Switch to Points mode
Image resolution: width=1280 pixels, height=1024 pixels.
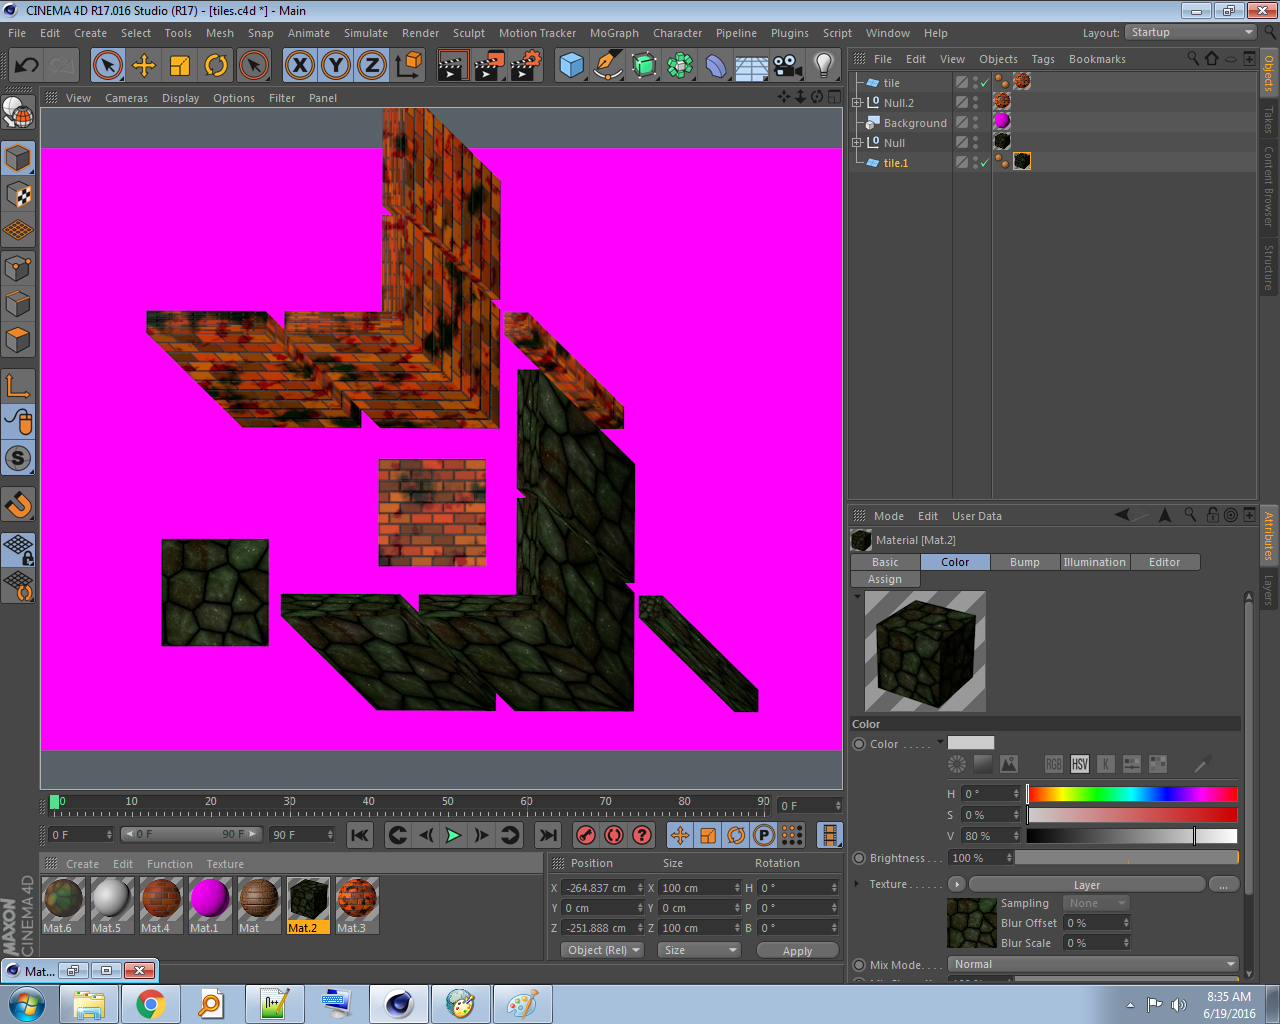(x=18, y=267)
